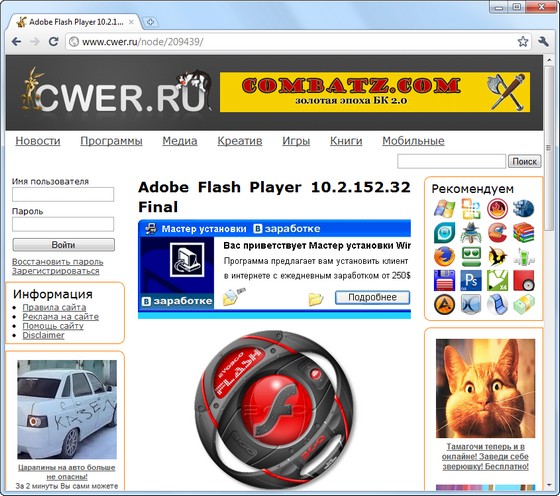The image size is (560, 496).
Task: Open the Игры menu item
Action: coord(296,141)
